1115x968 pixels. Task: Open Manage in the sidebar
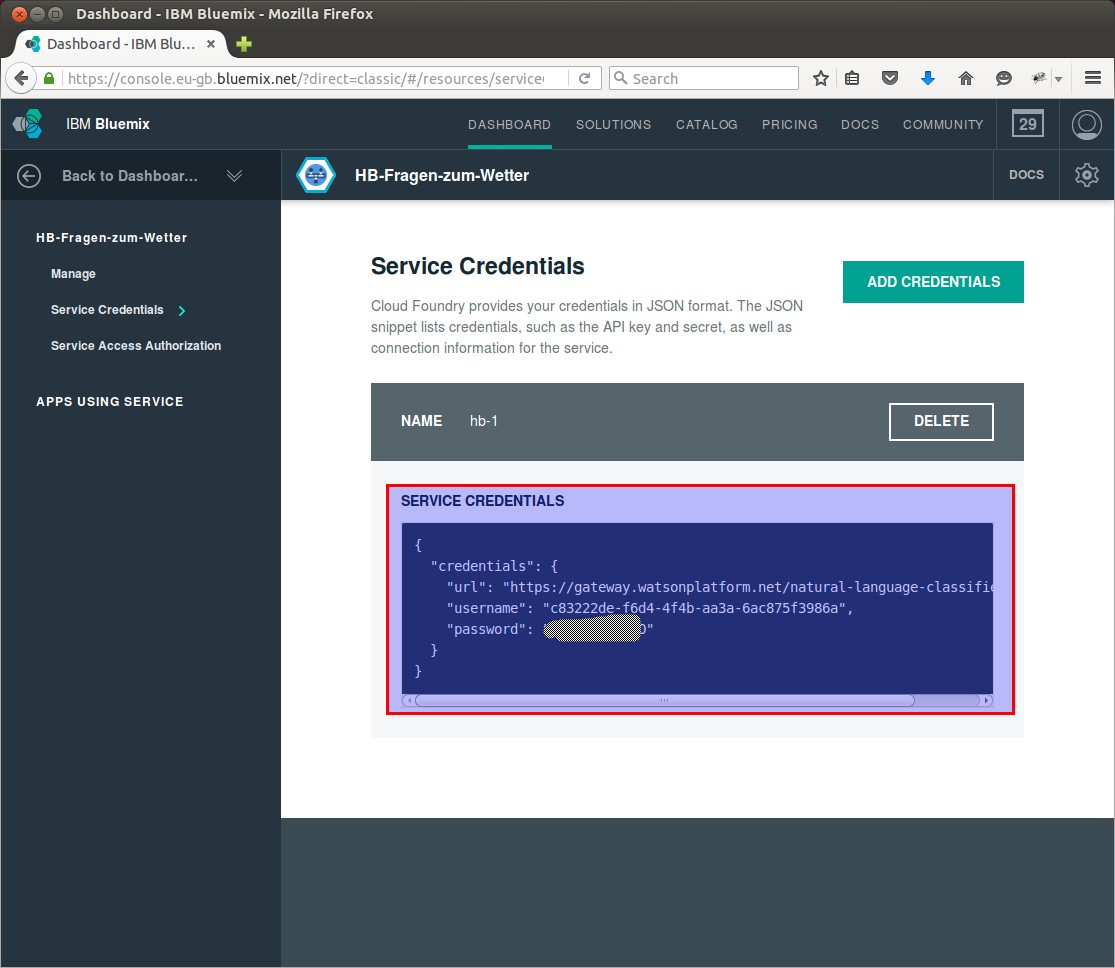tap(73, 274)
